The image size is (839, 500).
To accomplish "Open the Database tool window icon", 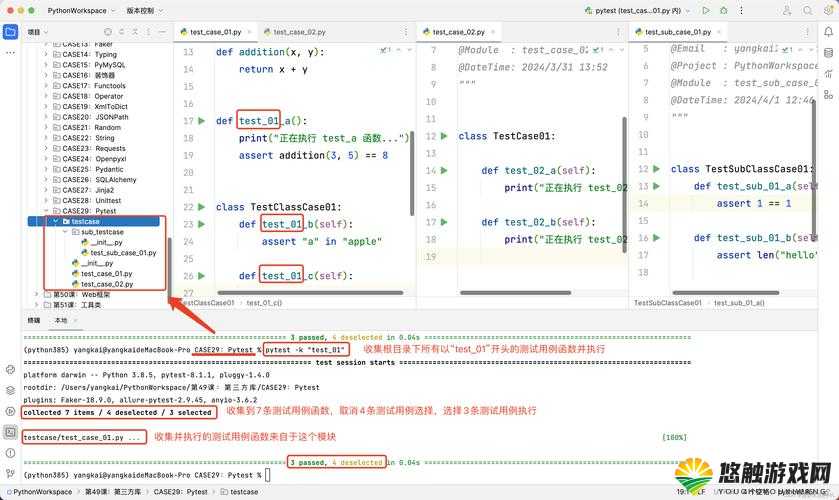I will [828, 53].
